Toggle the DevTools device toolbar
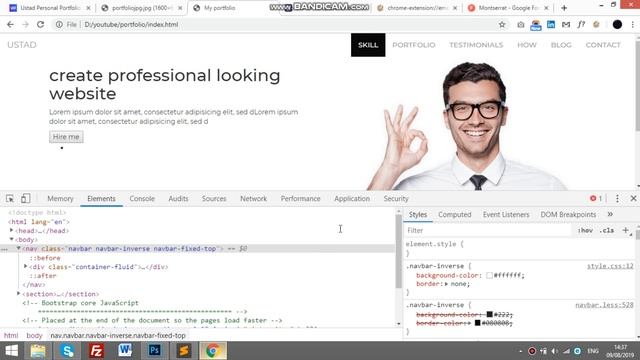This screenshot has width=640, height=360. pos(25,198)
